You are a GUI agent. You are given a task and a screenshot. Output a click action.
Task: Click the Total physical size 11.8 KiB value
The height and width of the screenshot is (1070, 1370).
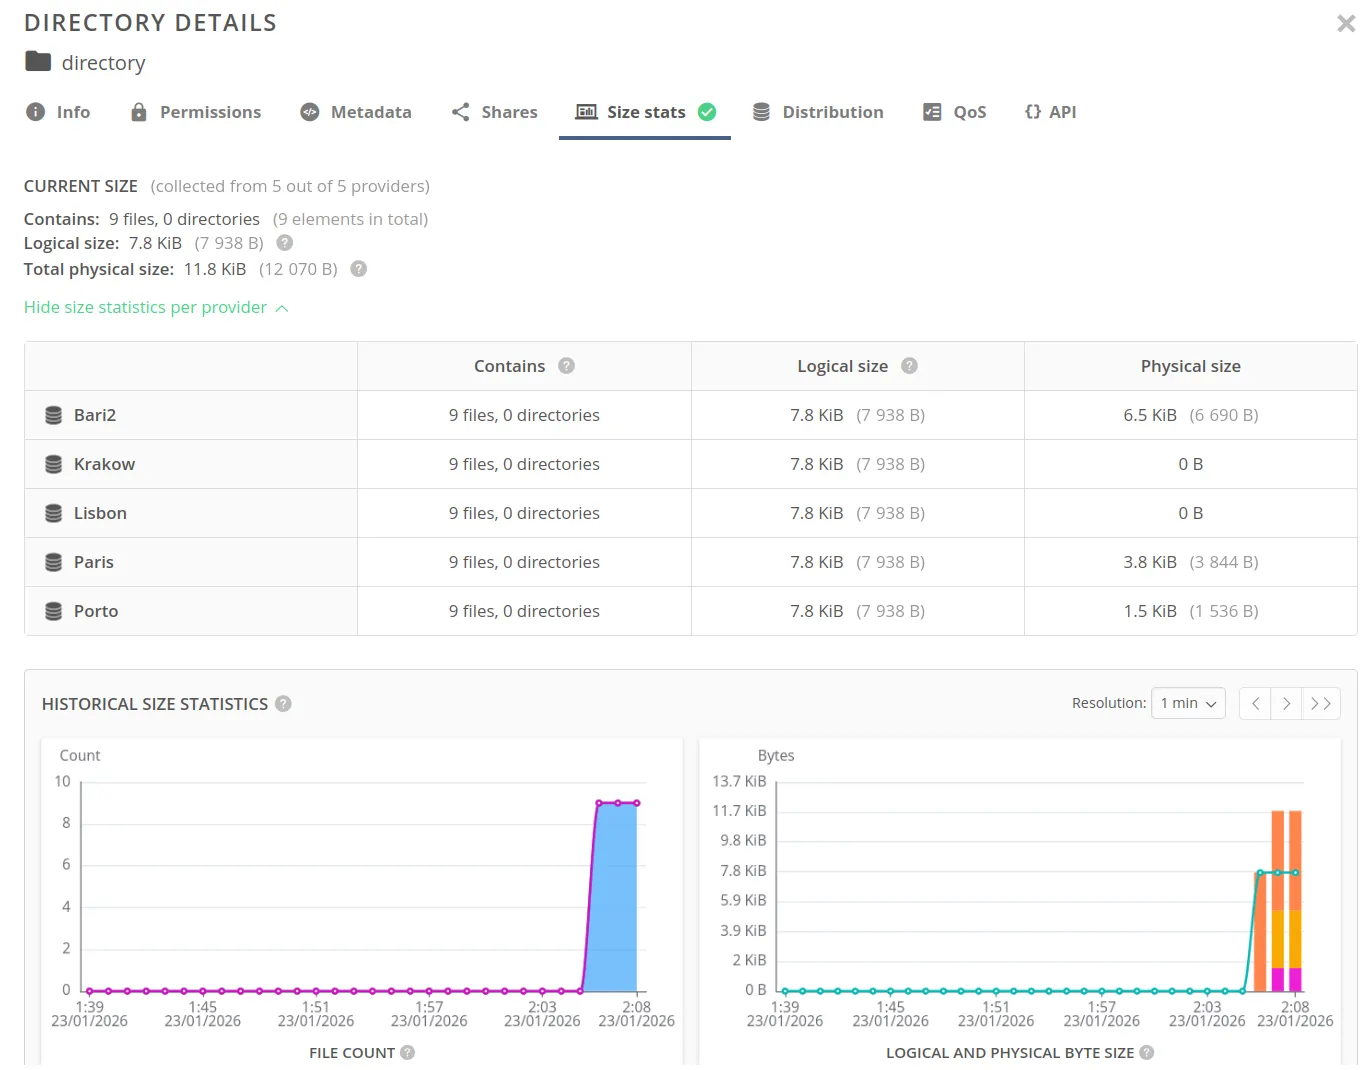pos(215,269)
